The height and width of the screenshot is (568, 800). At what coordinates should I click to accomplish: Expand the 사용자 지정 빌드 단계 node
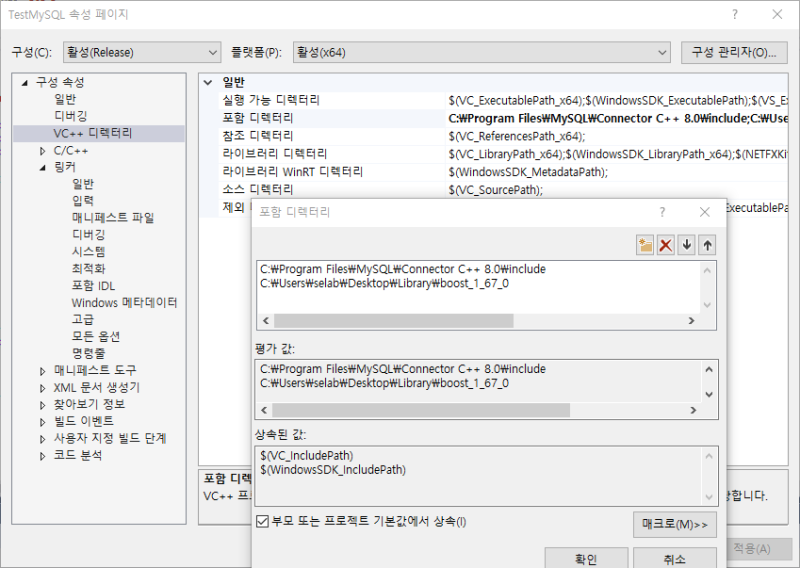coord(43,439)
